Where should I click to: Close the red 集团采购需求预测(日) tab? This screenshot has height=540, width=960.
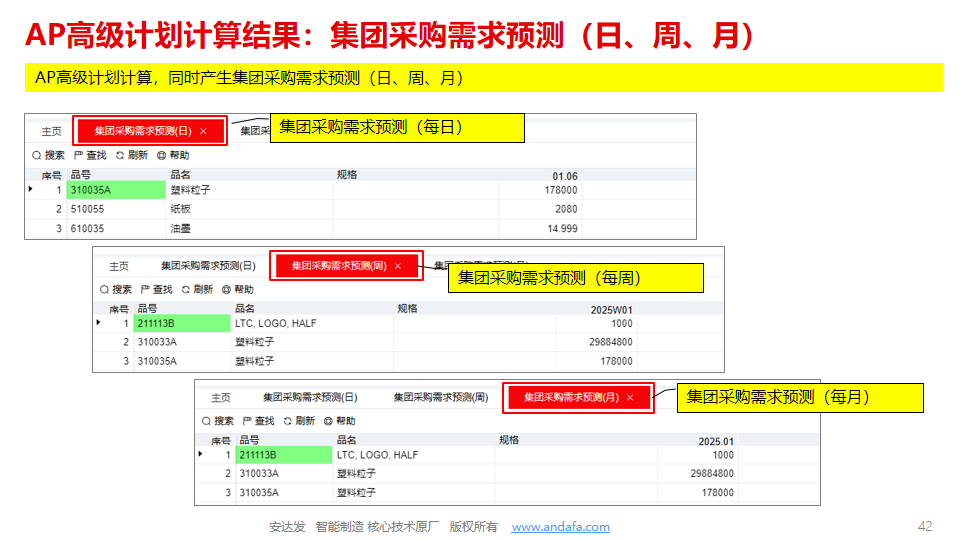pos(203,131)
